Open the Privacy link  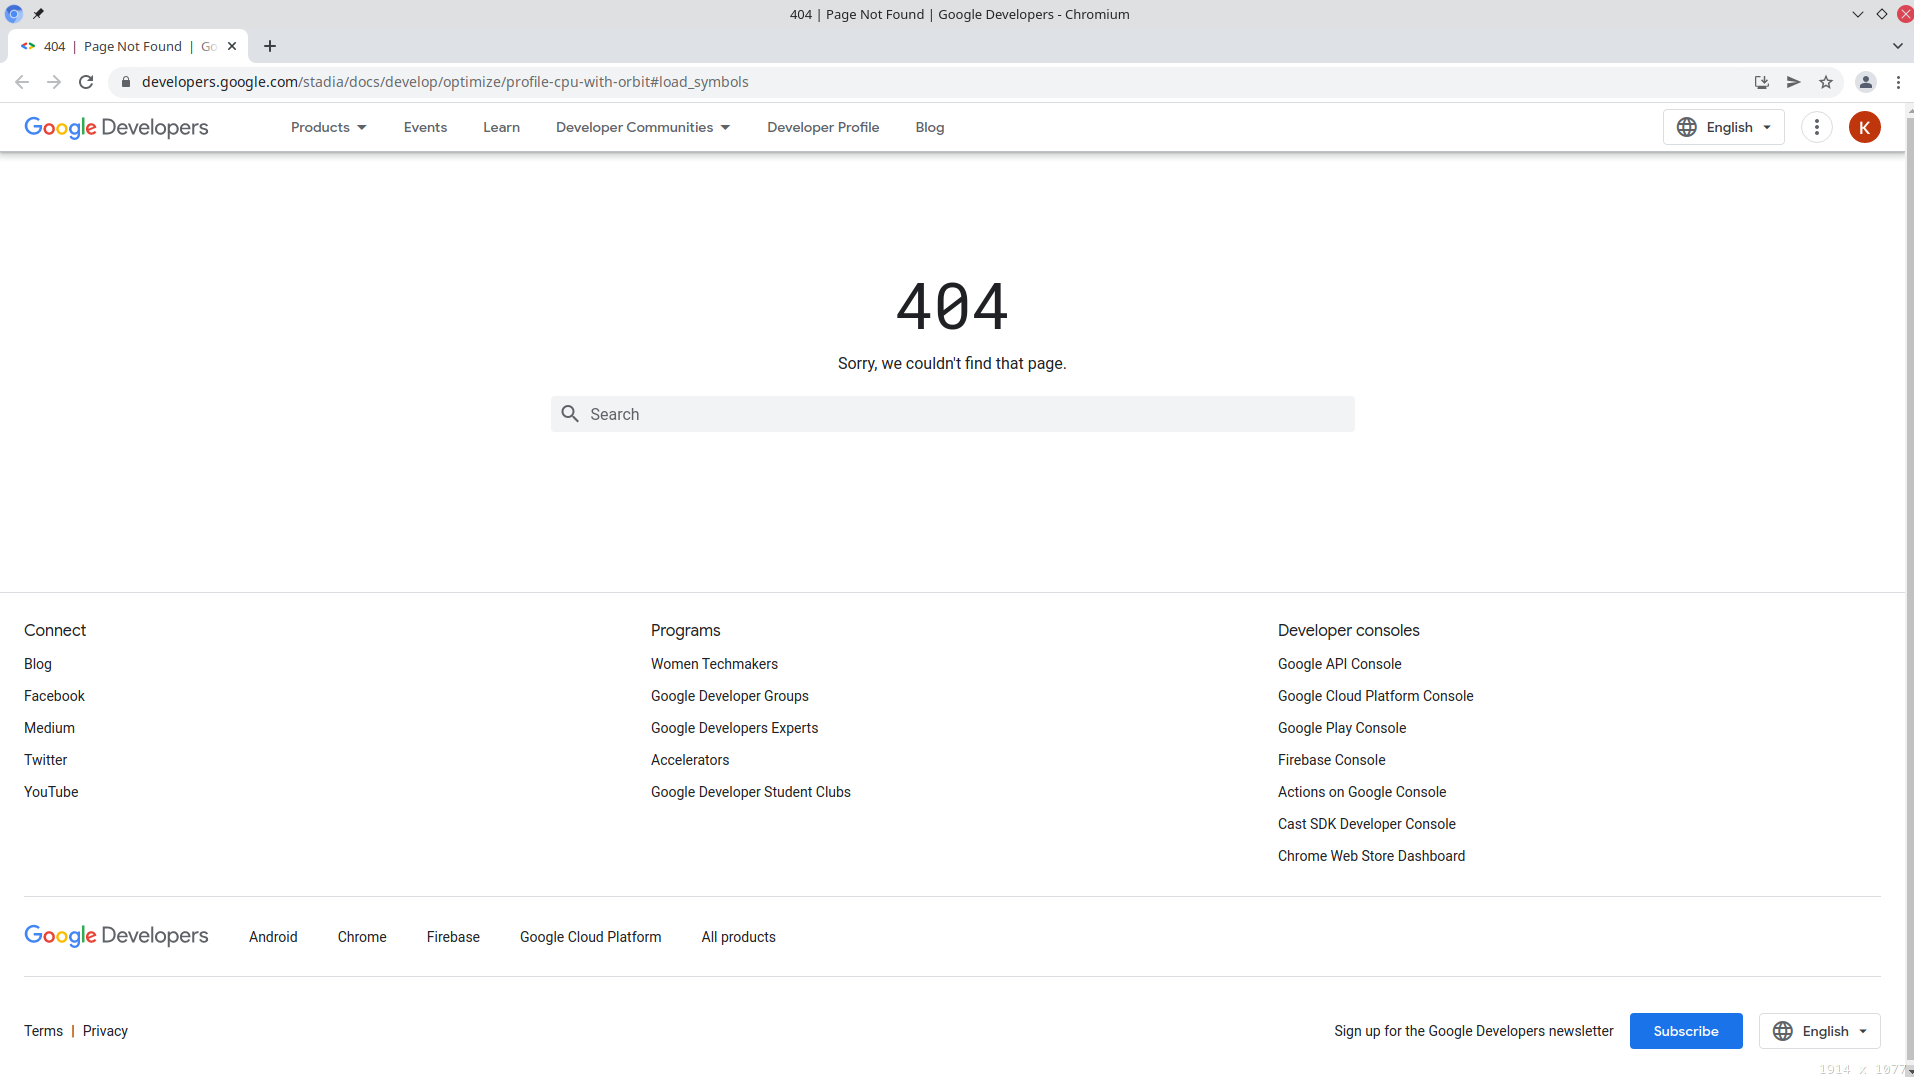[x=105, y=1031]
